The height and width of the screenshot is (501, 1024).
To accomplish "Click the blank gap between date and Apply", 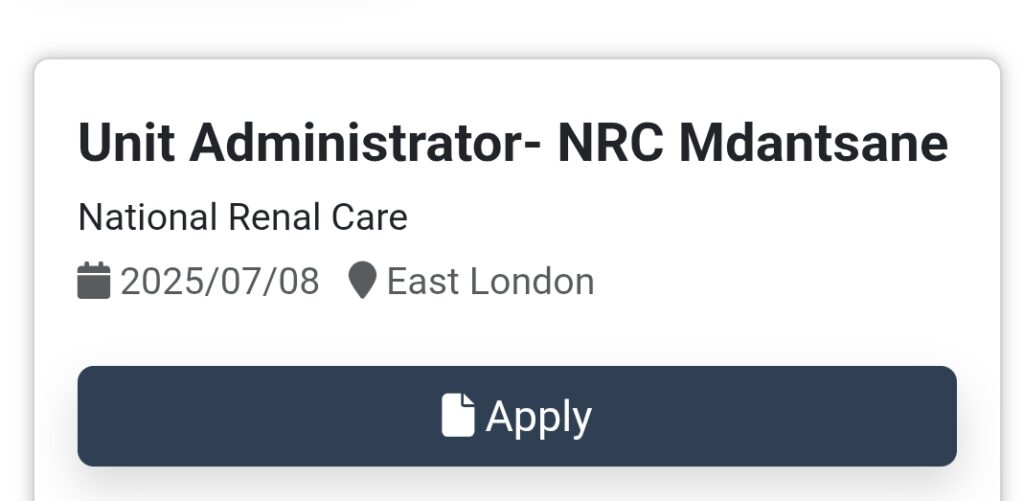I will click(x=517, y=333).
